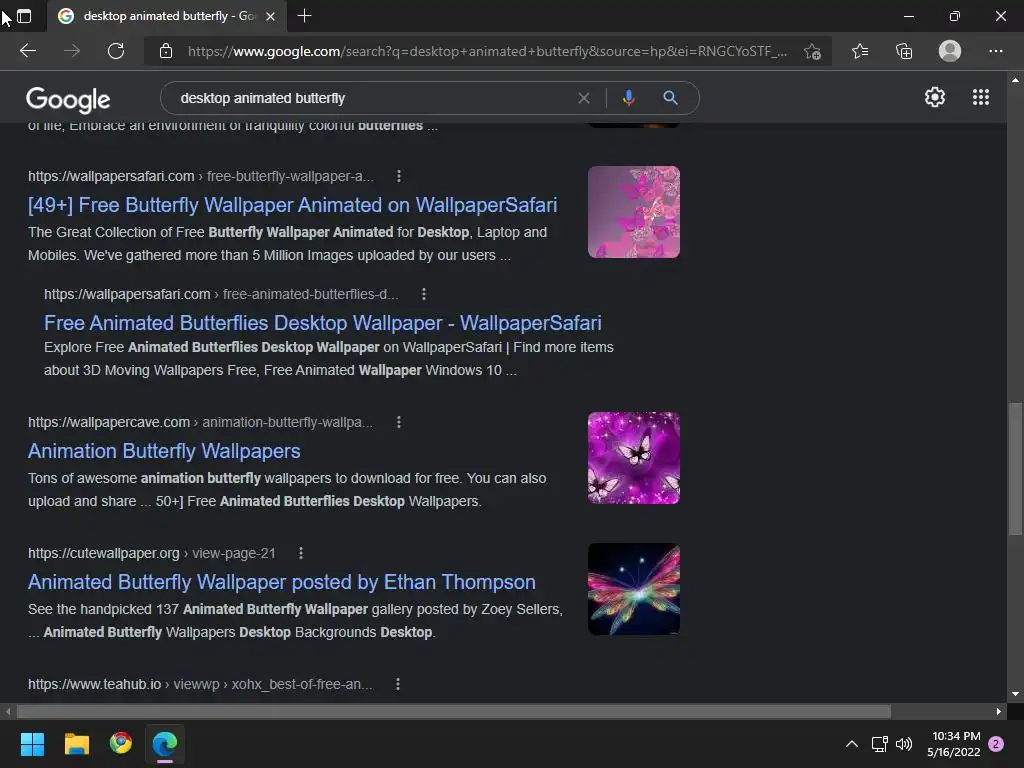
Task: Open the volume tray icon
Action: pyautogui.click(x=904, y=744)
